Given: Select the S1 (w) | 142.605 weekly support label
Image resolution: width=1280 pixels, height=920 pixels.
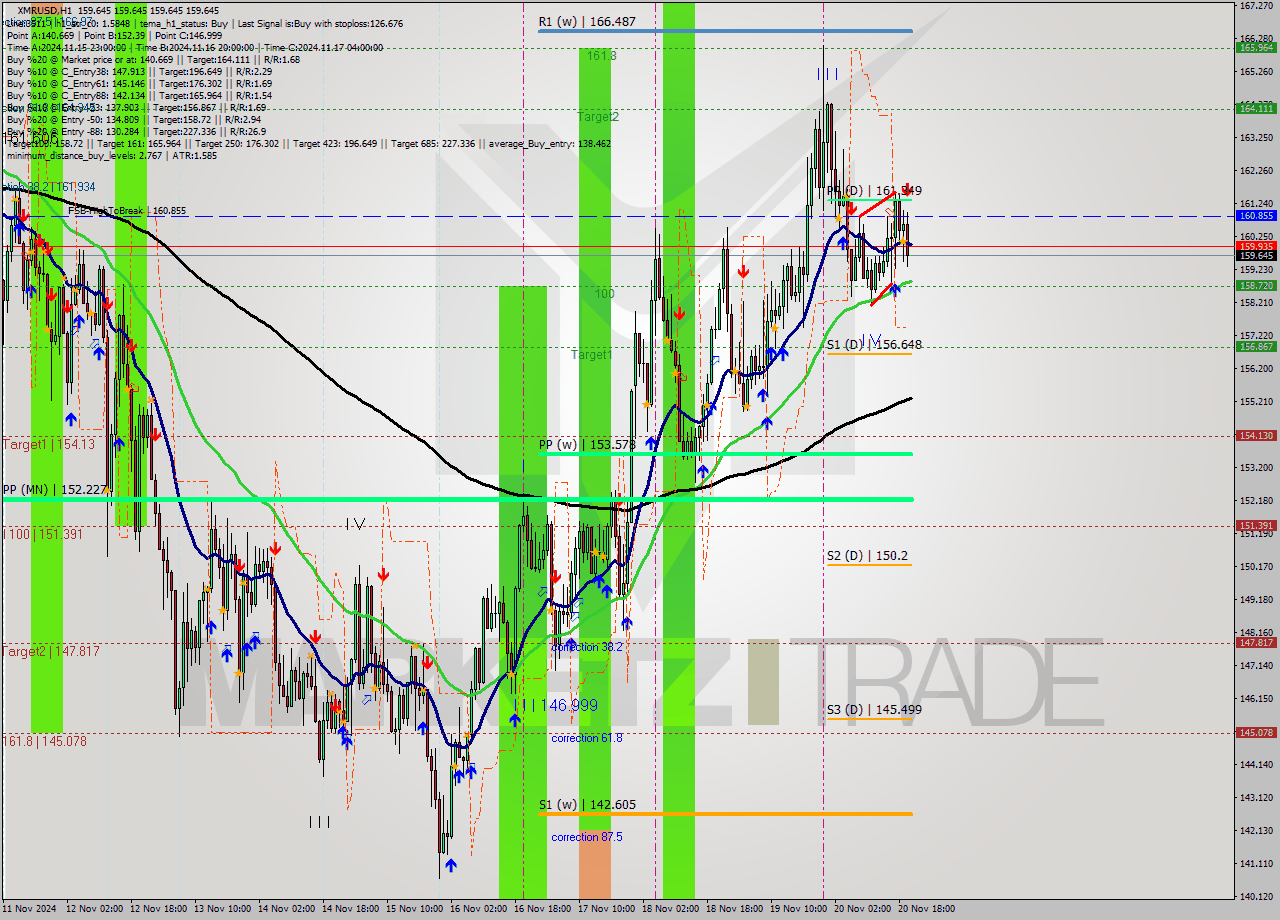Looking at the screenshot, I should tap(588, 804).
